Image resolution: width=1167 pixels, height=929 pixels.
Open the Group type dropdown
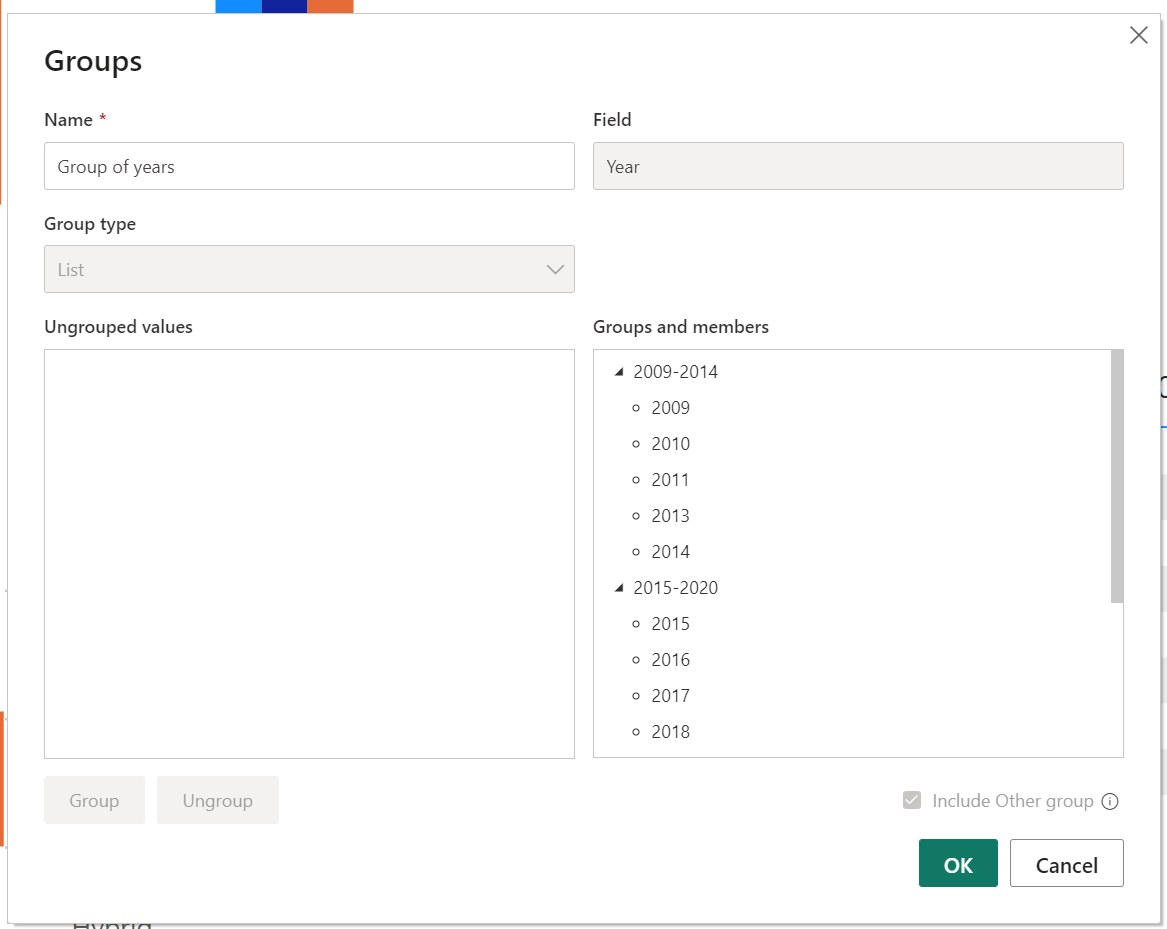pyautogui.click(x=309, y=269)
